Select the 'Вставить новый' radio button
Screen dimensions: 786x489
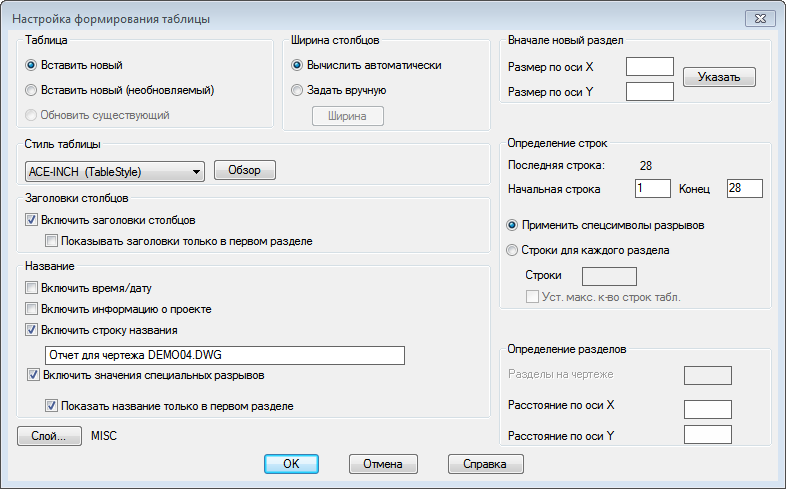tap(32, 65)
